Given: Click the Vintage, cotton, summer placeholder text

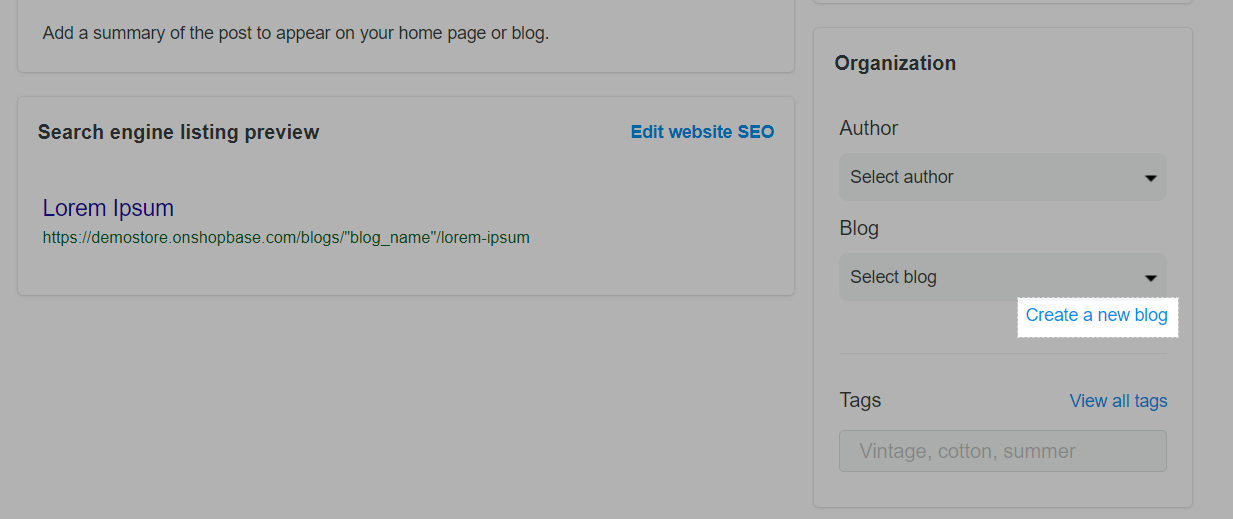Looking at the screenshot, I should (x=967, y=451).
